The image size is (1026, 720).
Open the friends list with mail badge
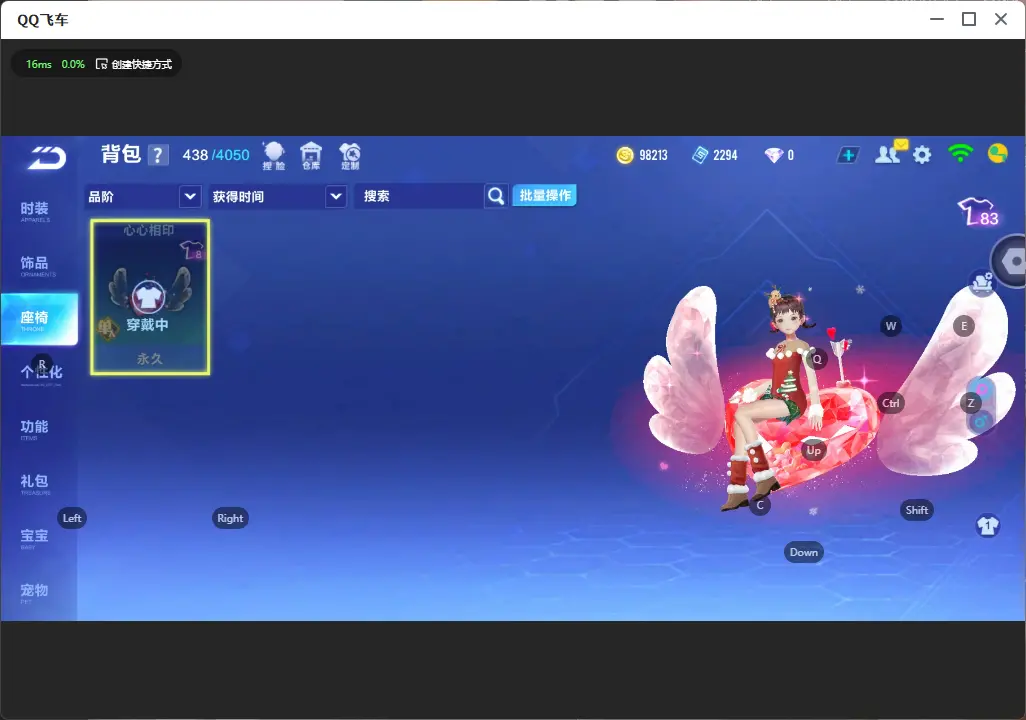(891, 153)
